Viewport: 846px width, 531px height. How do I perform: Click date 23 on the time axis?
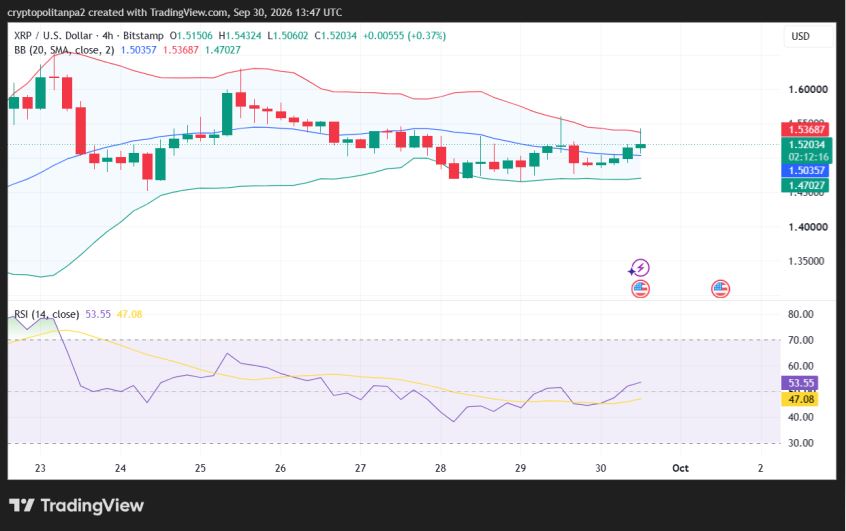(x=40, y=468)
